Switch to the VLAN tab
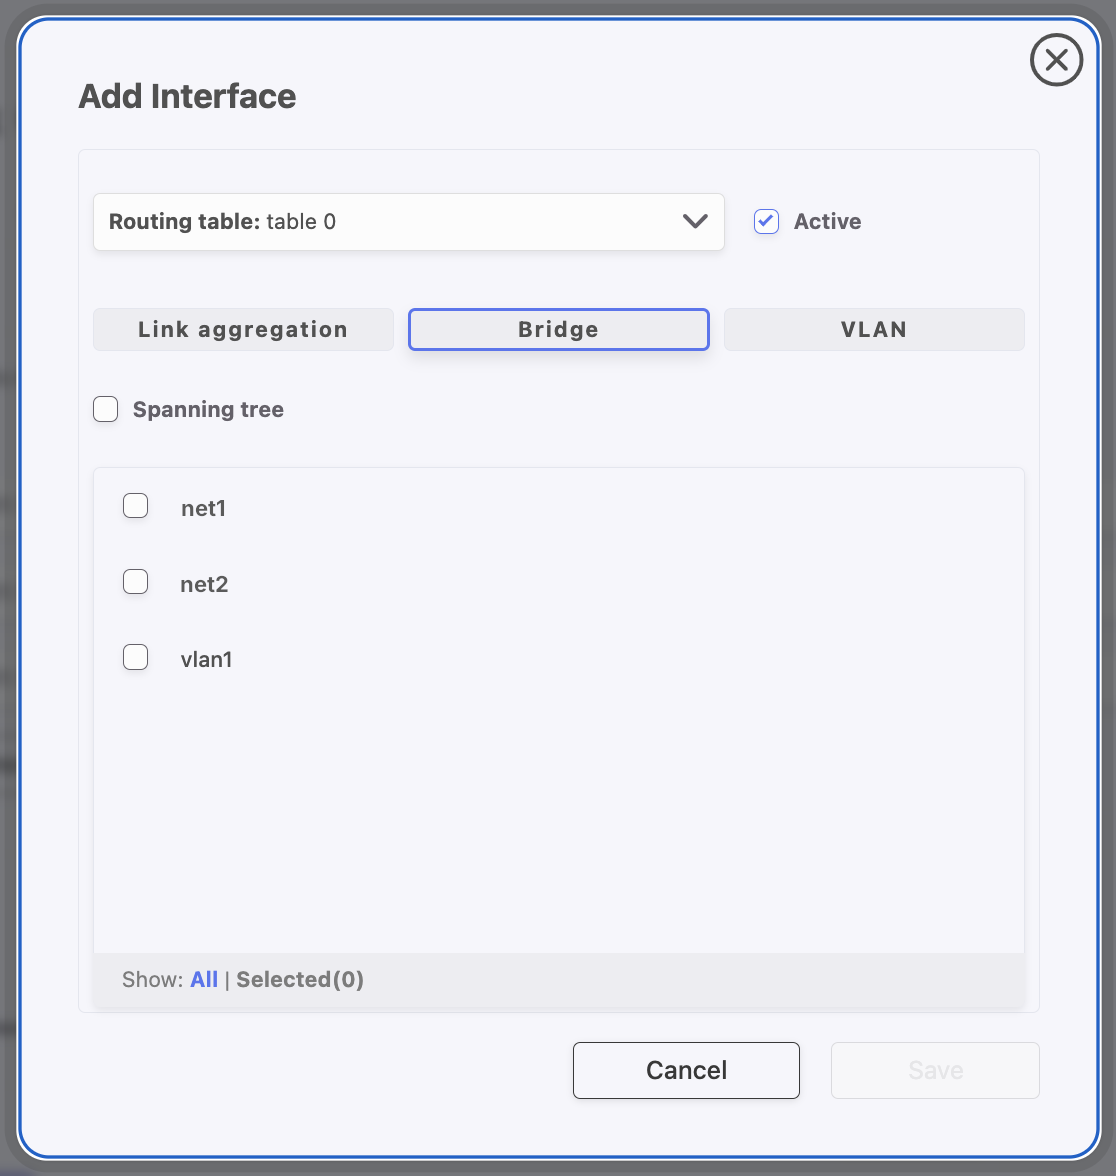The width and height of the screenshot is (1116, 1176). (873, 330)
